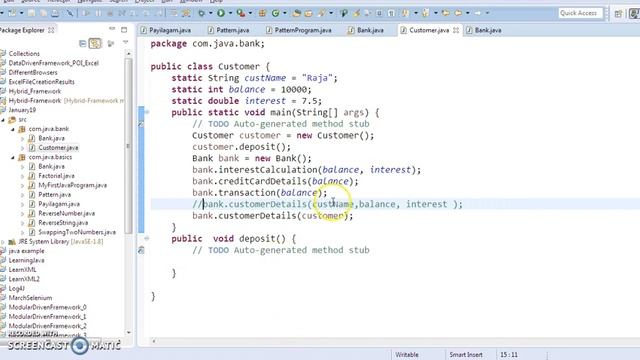The height and width of the screenshot is (360, 640).
Task: Switch to the PatternProgram.java tab
Action: point(299,30)
